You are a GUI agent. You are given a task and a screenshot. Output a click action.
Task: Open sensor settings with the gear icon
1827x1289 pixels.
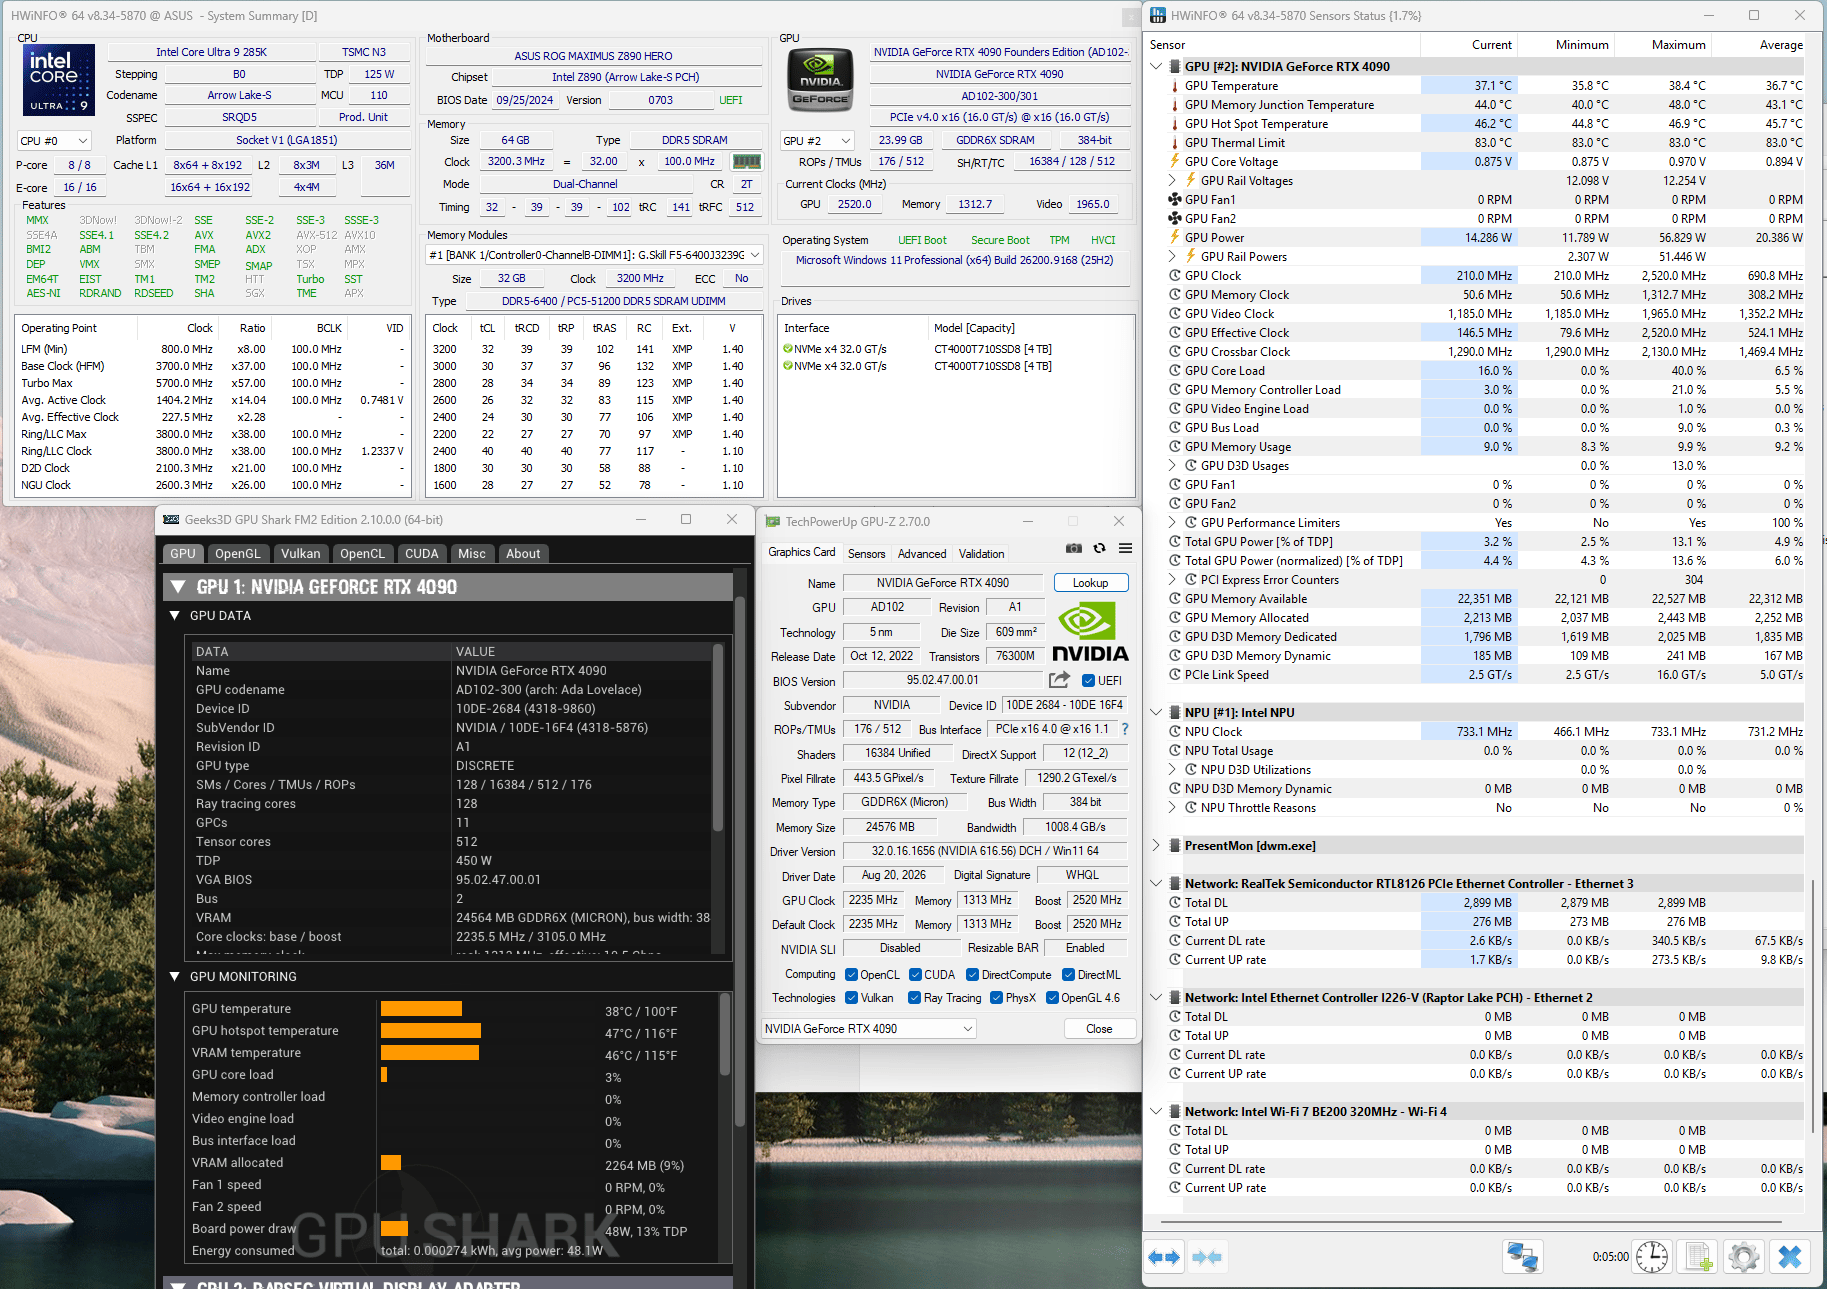pos(1744,1257)
